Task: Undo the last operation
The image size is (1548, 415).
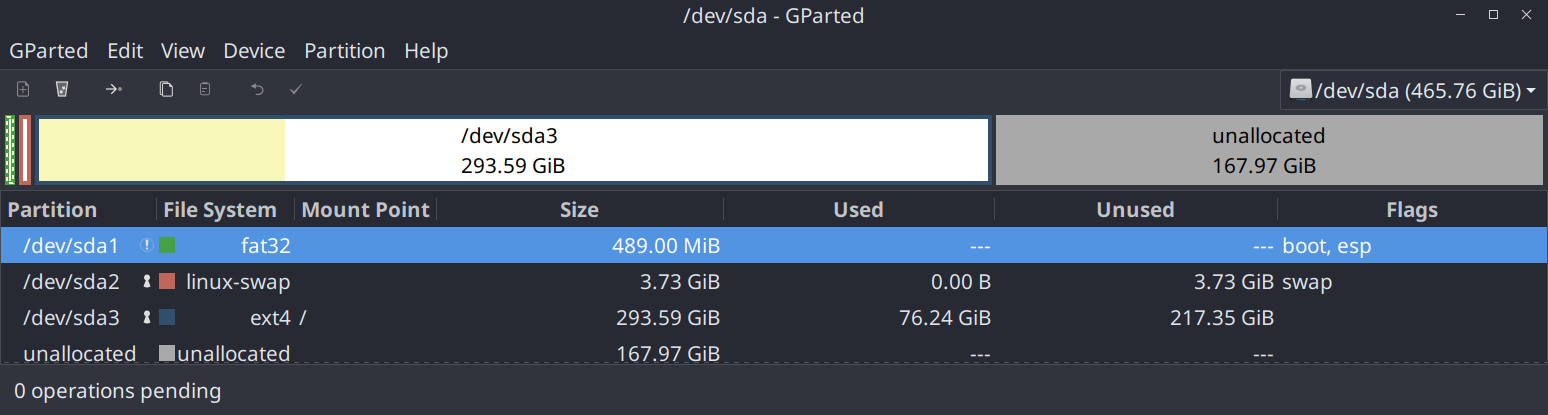Action: coord(257,90)
